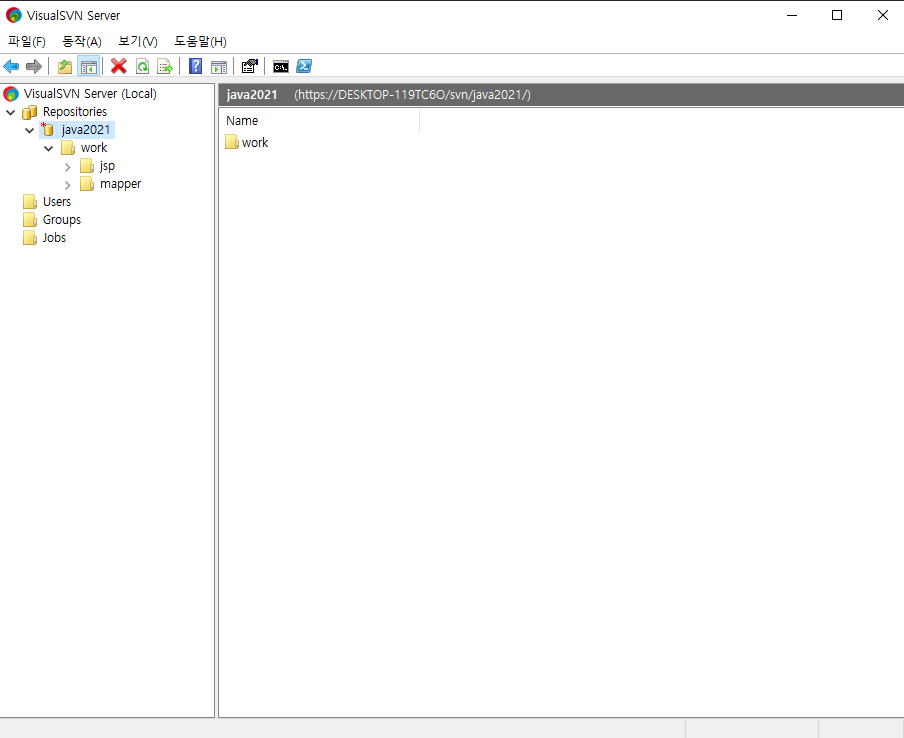This screenshot has width=904, height=738.
Task: Expand the jsp folder chevron
Action: tap(67, 167)
